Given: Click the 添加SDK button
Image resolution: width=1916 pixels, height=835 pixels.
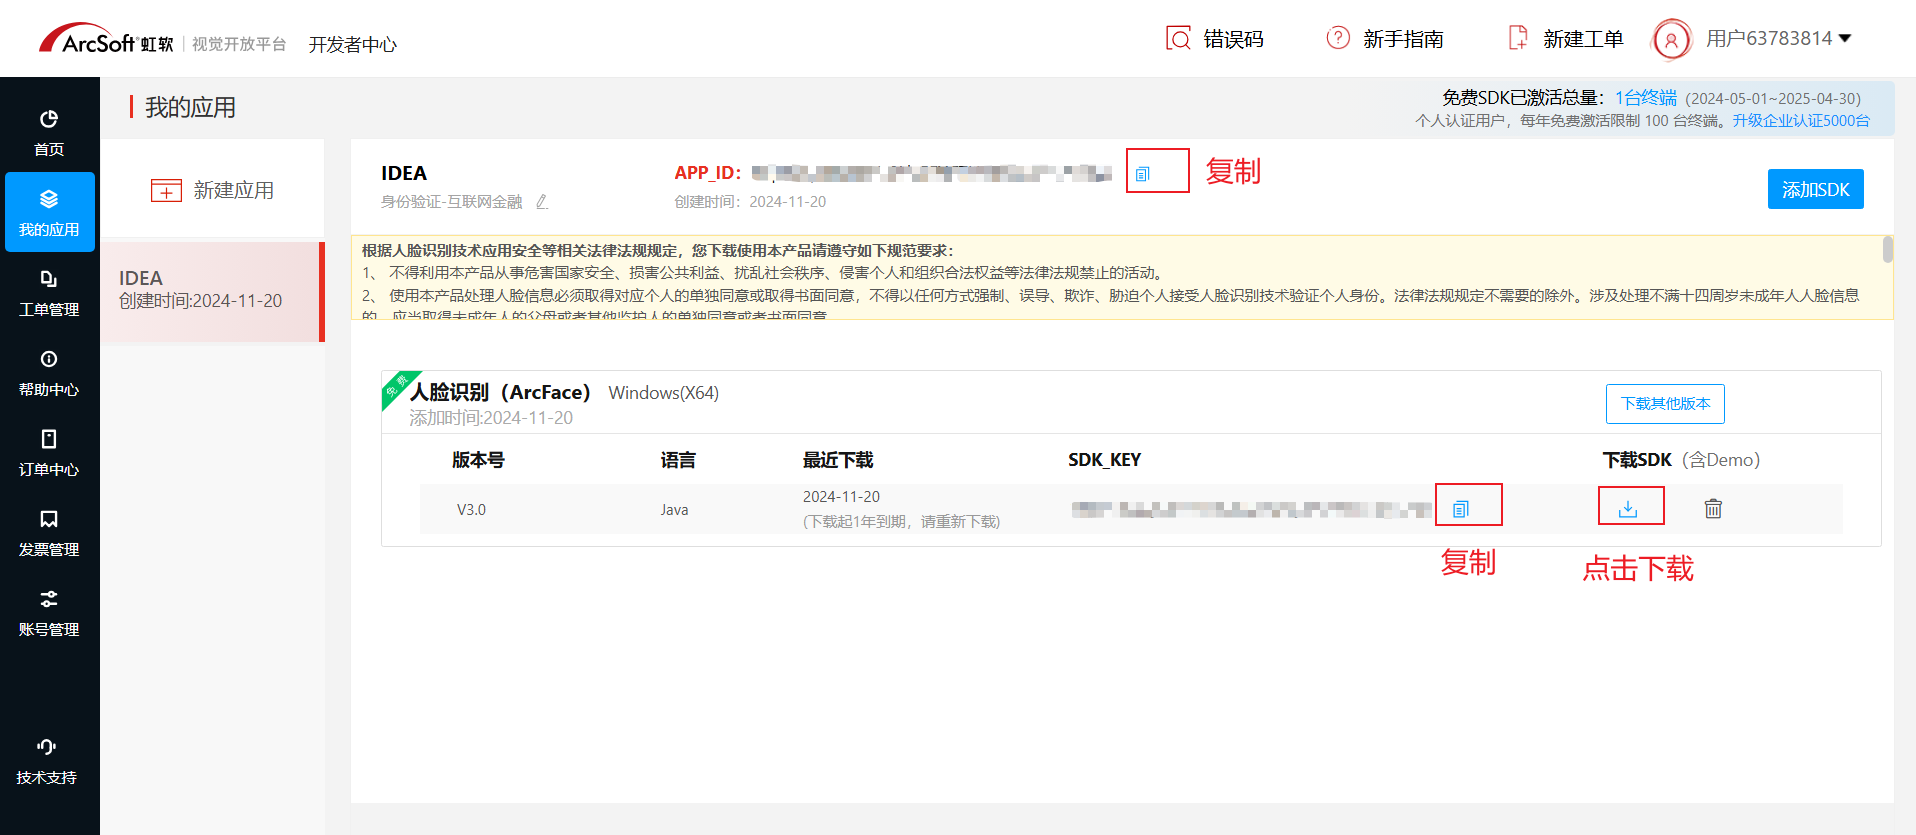Looking at the screenshot, I should click(x=1815, y=189).
